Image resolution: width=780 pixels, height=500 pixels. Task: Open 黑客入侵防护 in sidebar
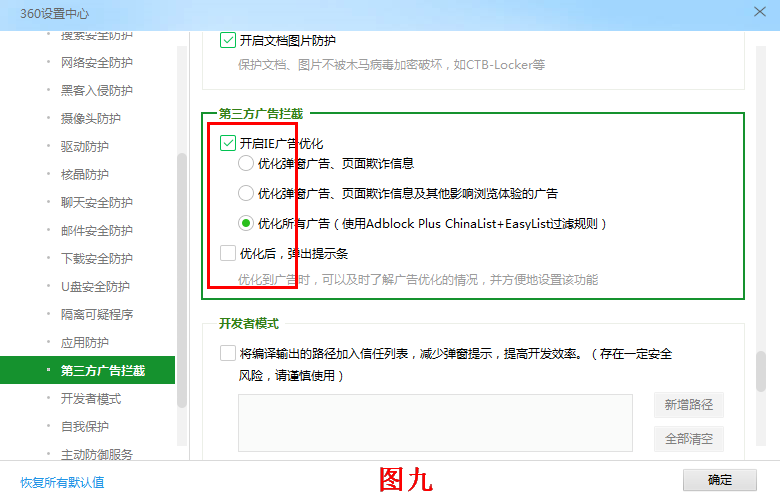click(x=97, y=91)
